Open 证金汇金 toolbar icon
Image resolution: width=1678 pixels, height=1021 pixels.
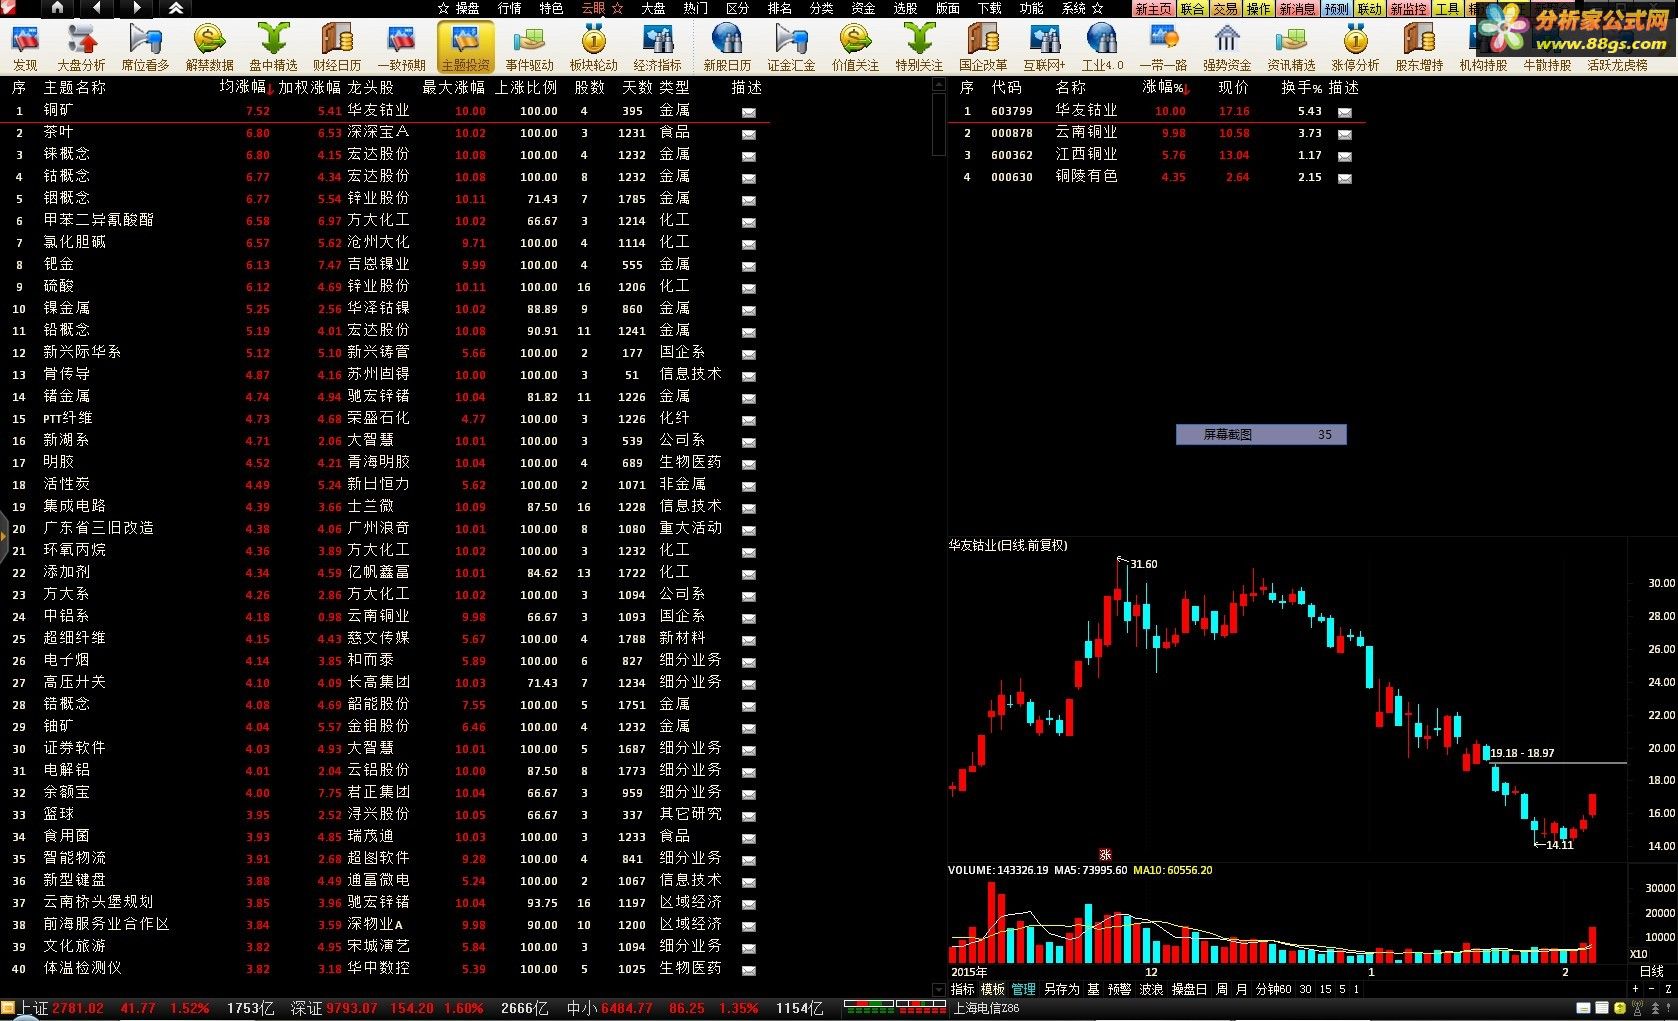coord(791,48)
